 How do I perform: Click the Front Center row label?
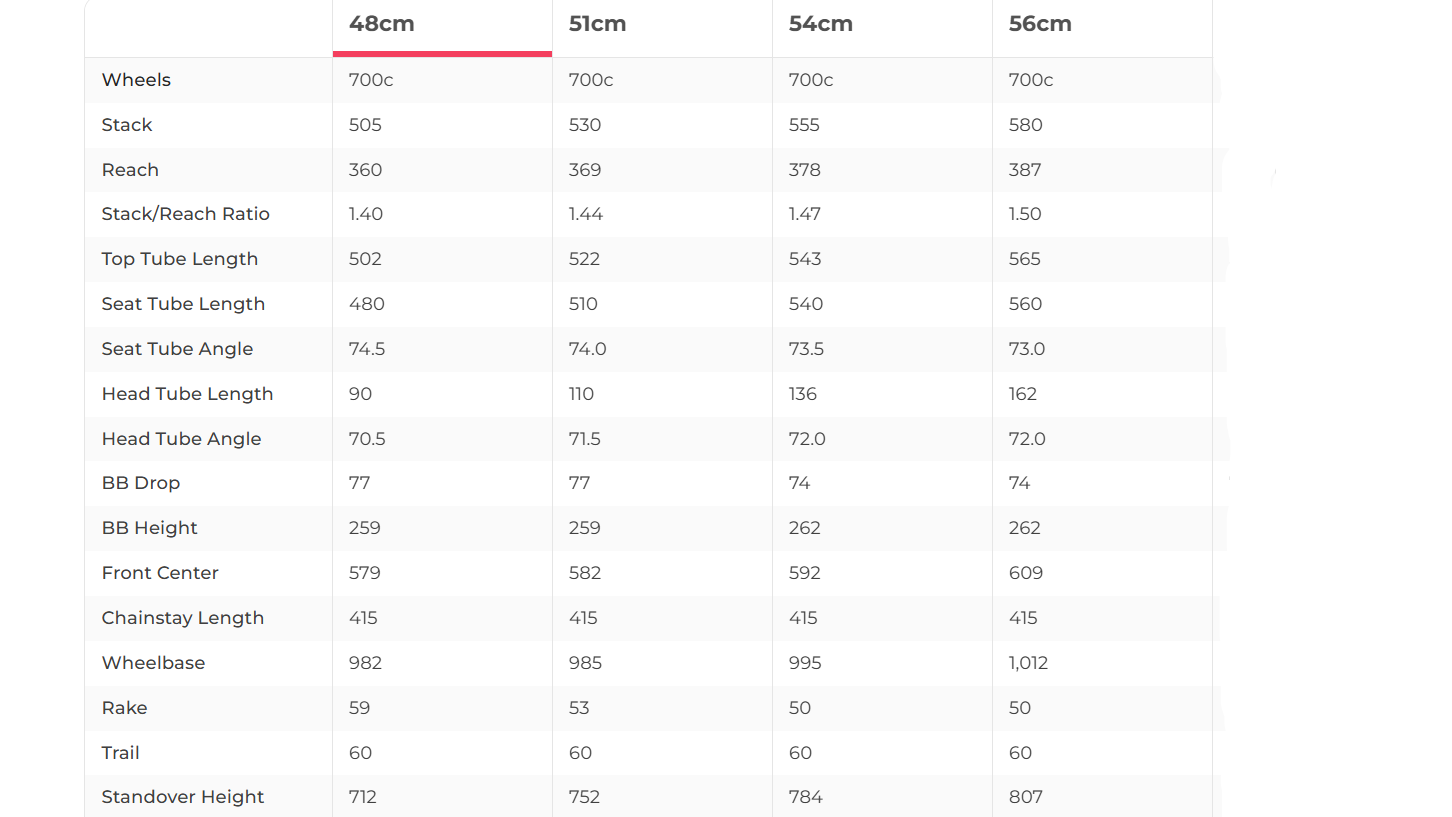pyautogui.click(x=160, y=573)
